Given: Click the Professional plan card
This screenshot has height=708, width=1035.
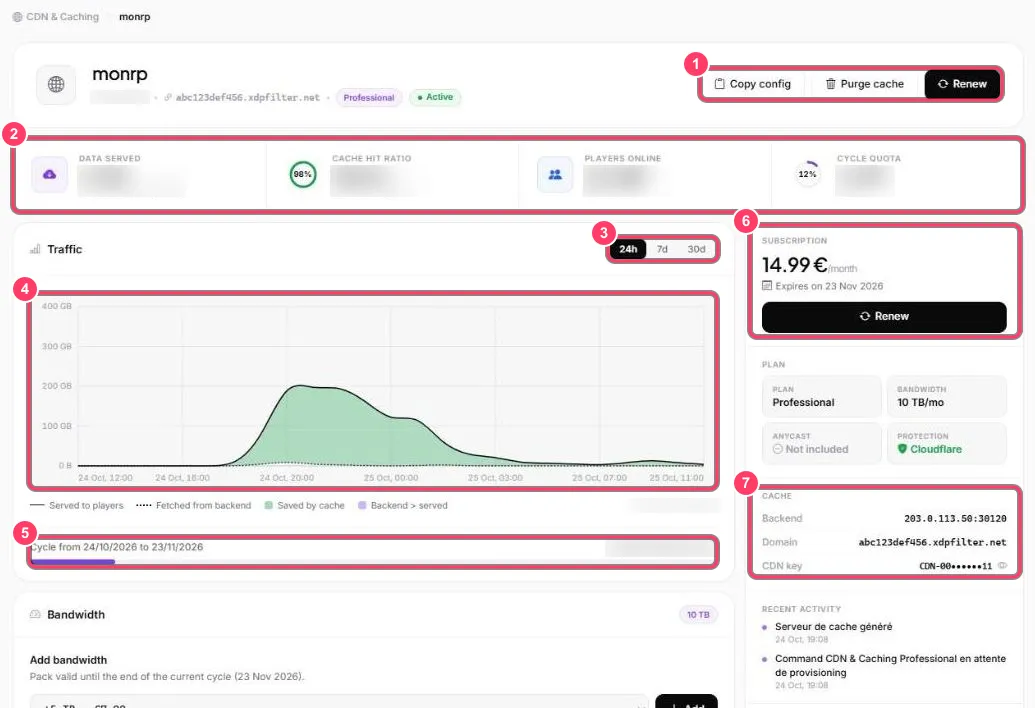Looking at the screenshot, I should (x=822, y=397).
